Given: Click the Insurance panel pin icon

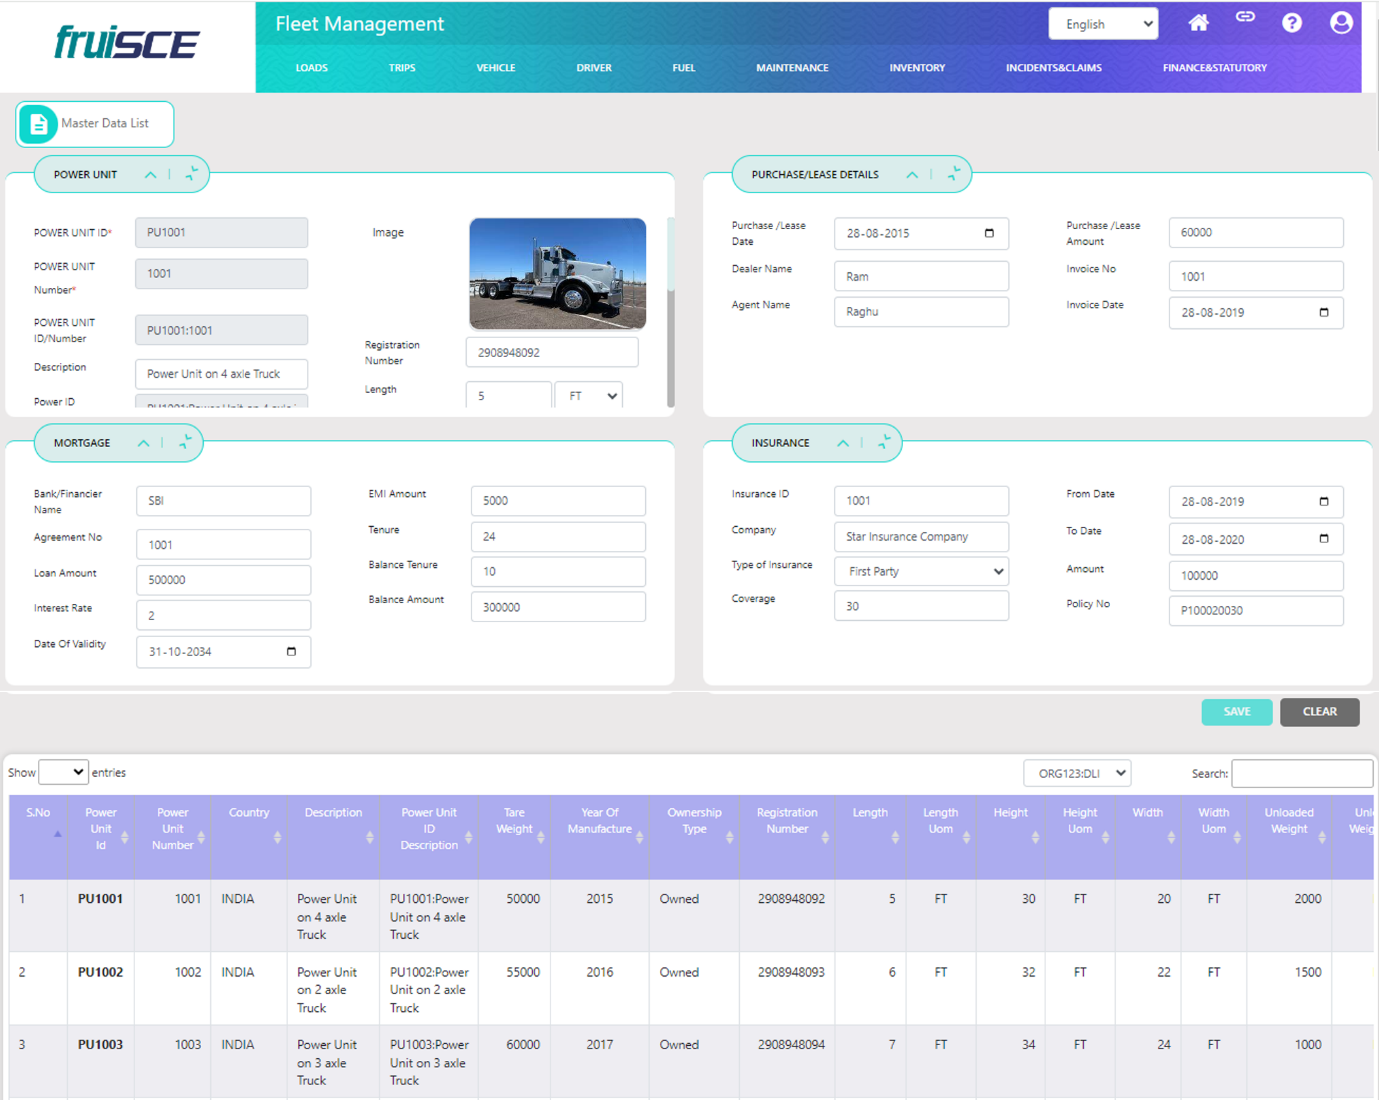Looking at the screenshot, I should pos(884,442).
